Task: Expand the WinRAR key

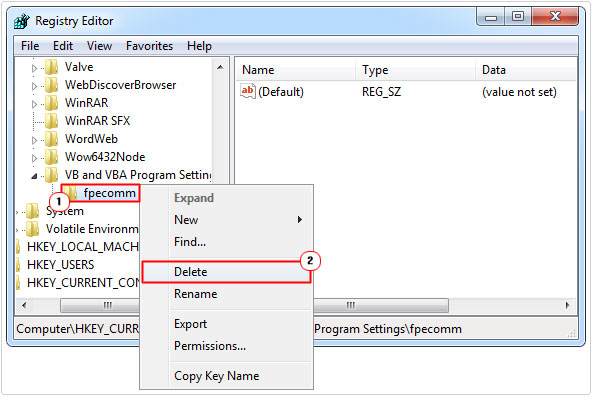Action: (x=34, y=104)
